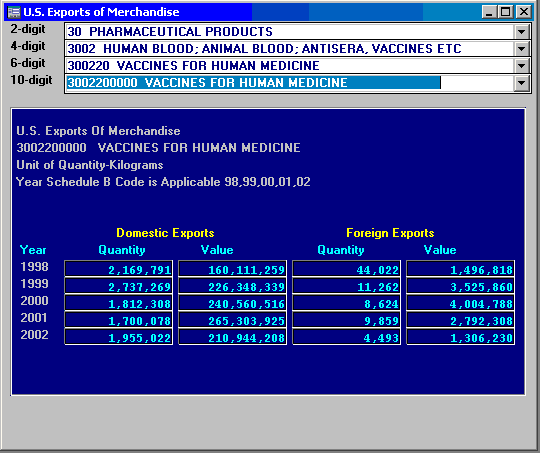Open the 2-digit commodity dropdown arrow

click(521, 32)
